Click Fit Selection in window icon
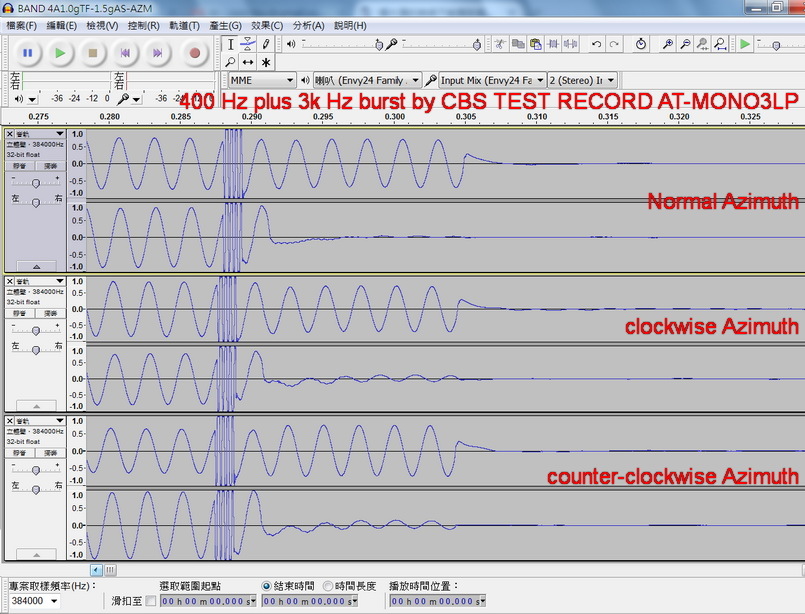805x614 pixels. pyautogui.click(x=702, y=45)
